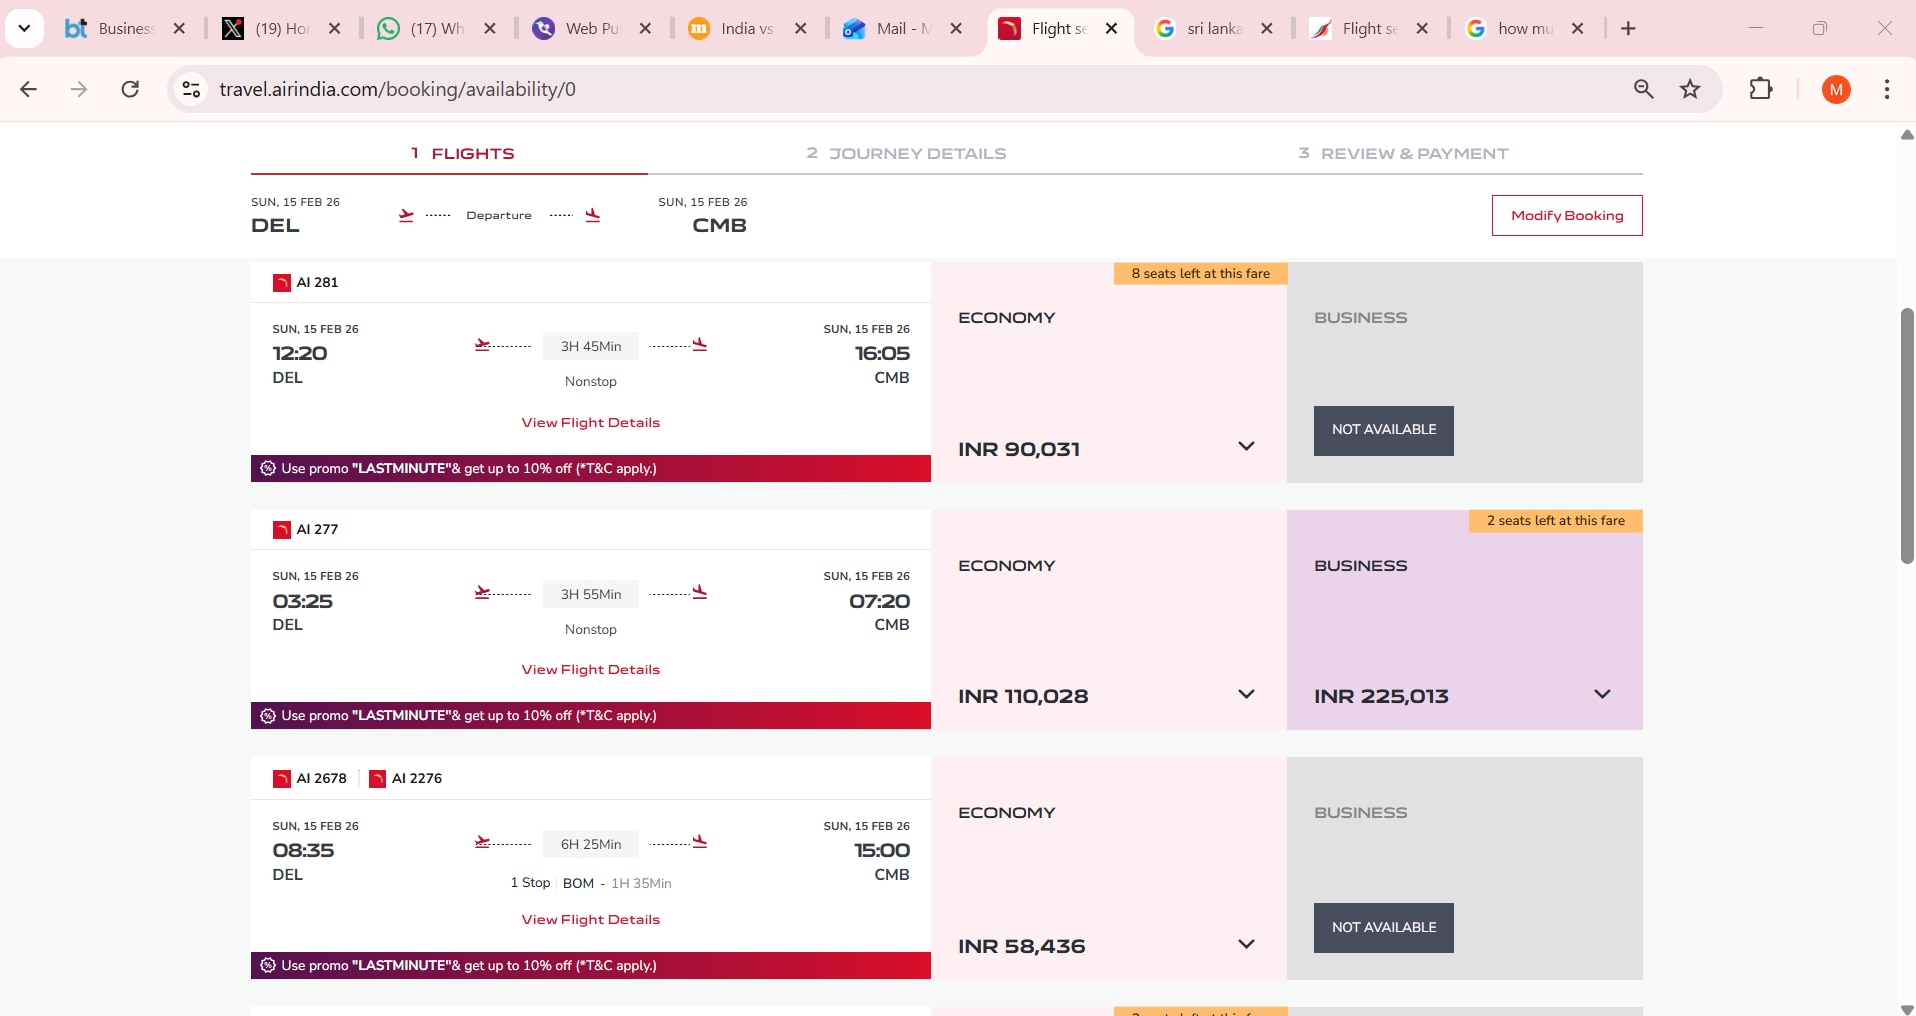Click the zoom magnifier icon in address bar
This screenshot has height=1016, width=1916.
(x=1643, y=89)
